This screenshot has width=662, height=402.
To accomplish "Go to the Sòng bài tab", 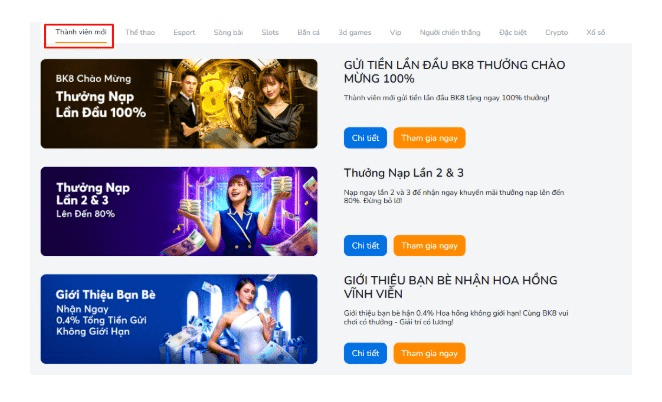I will coord(228,33).
